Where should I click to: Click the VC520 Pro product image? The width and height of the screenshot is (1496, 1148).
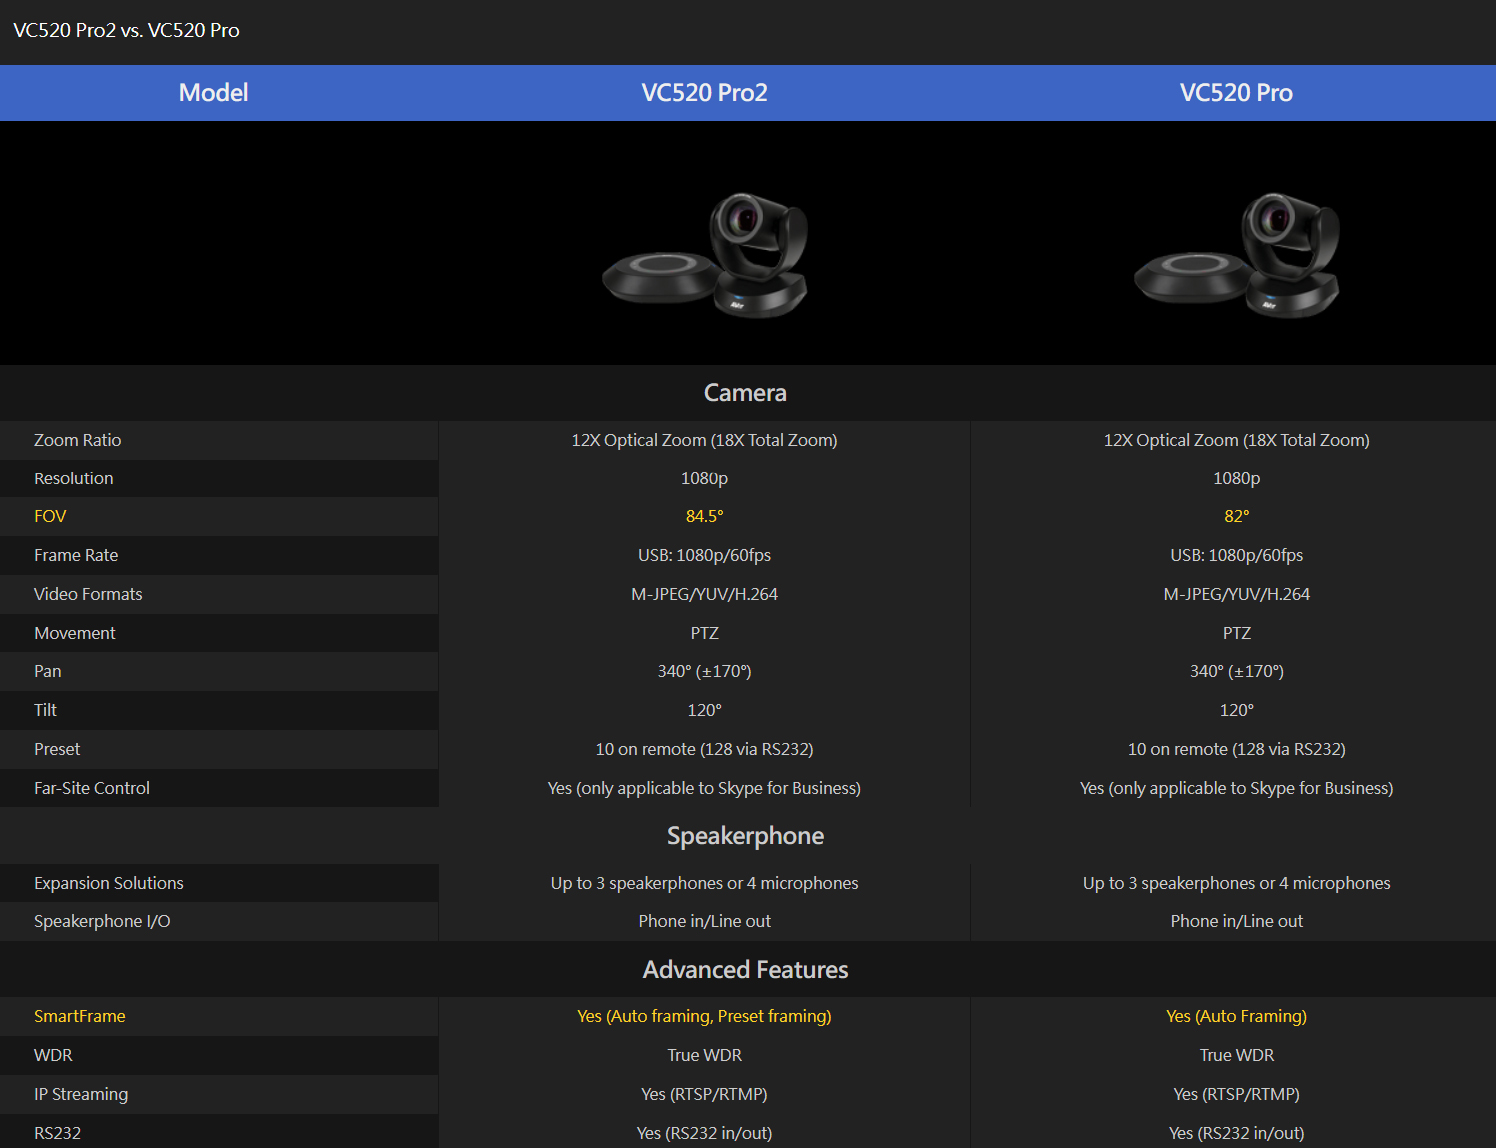1237,255
